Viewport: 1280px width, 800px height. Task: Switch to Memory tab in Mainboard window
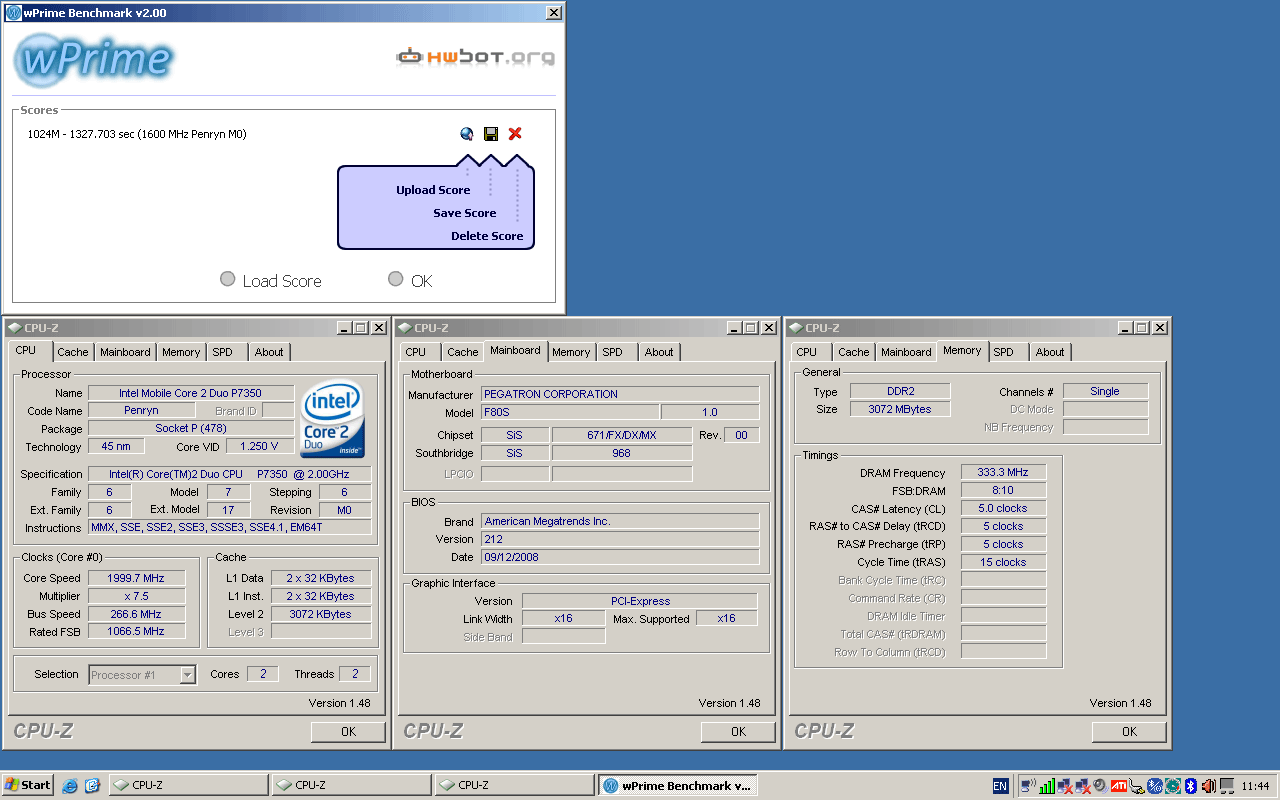tap(571, 352)
